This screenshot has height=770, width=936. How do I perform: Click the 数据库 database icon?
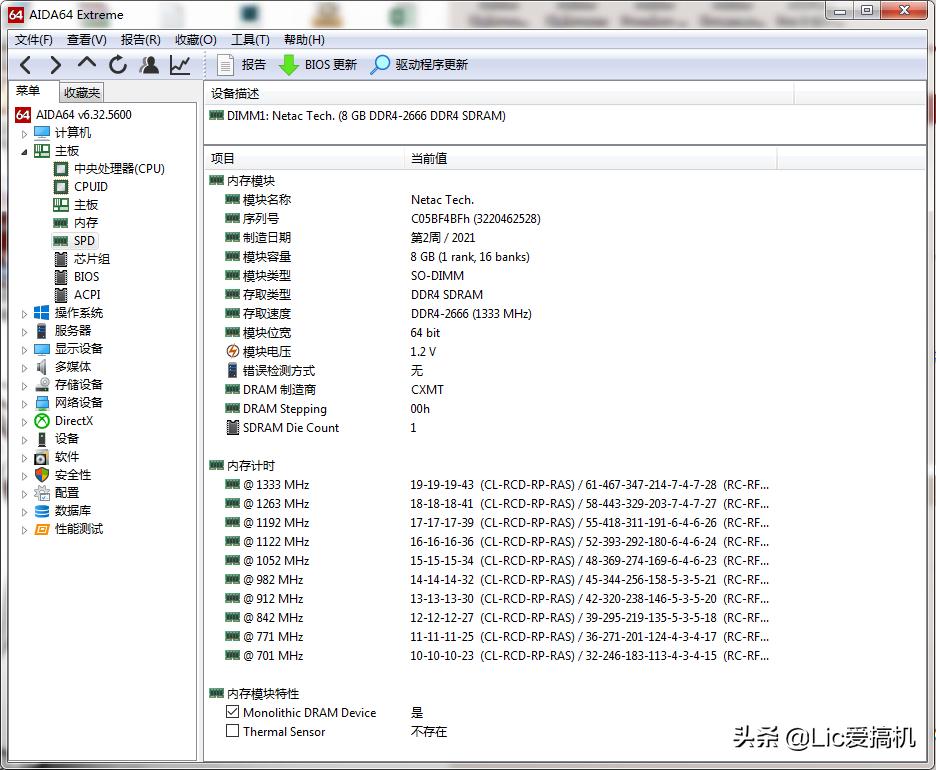click(42, 511)
